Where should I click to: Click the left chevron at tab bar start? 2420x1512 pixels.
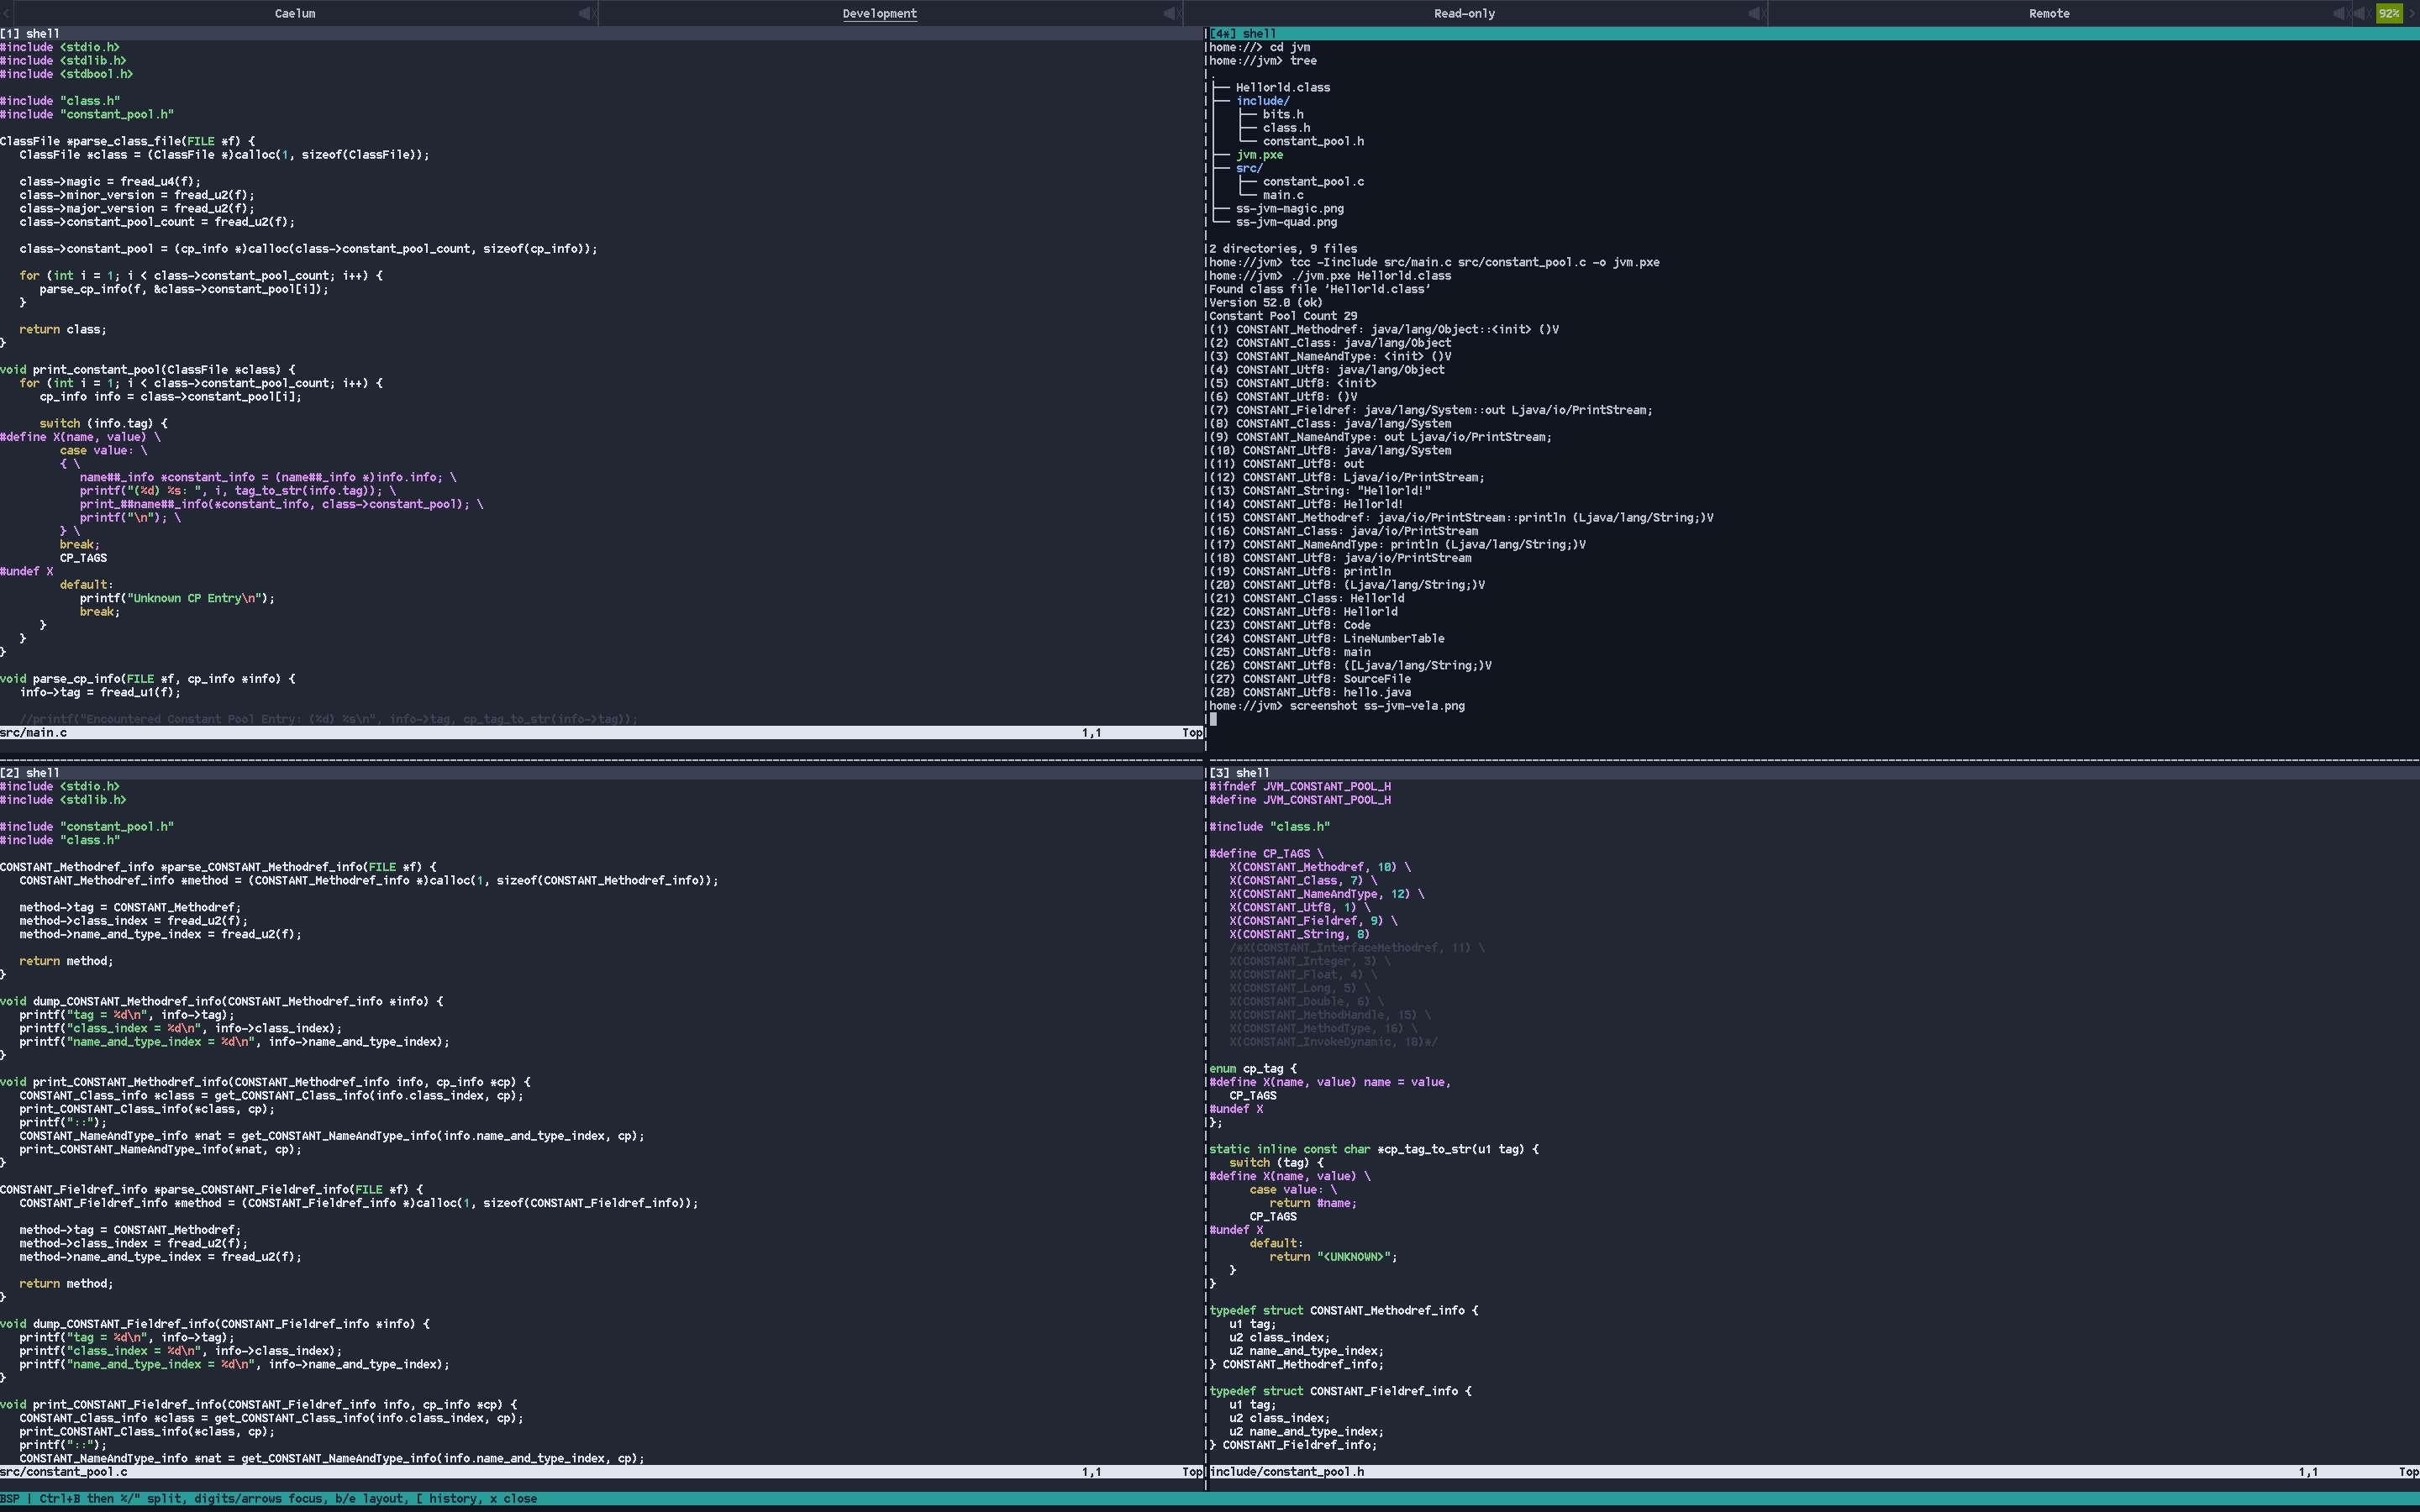5,13
